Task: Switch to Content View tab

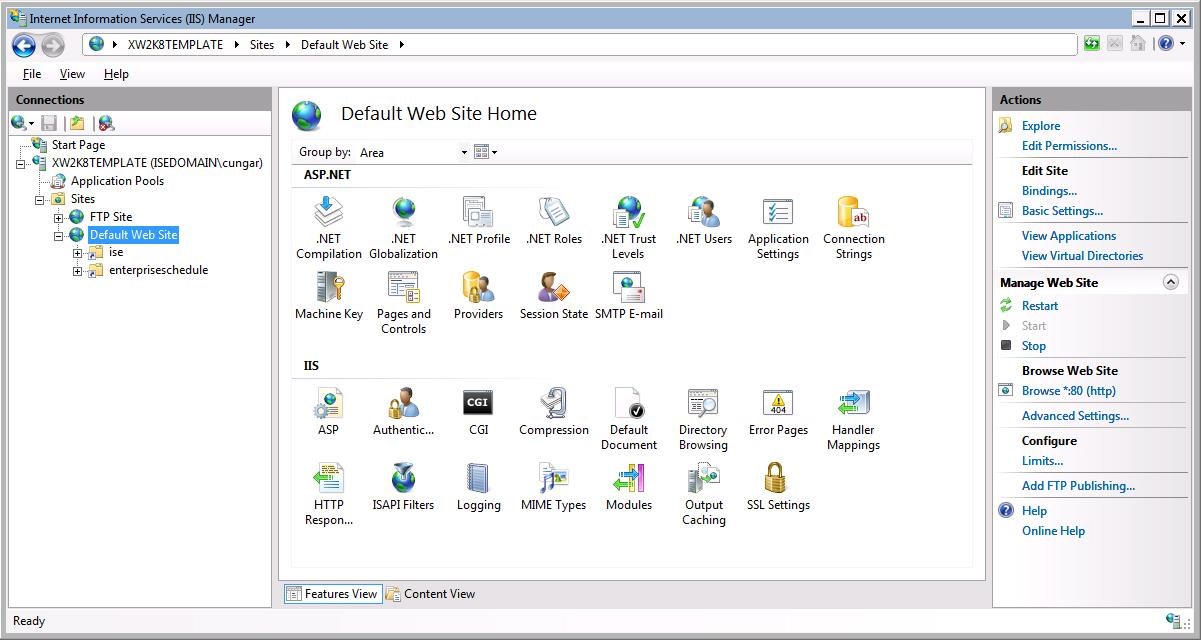Action: point(430,594)
